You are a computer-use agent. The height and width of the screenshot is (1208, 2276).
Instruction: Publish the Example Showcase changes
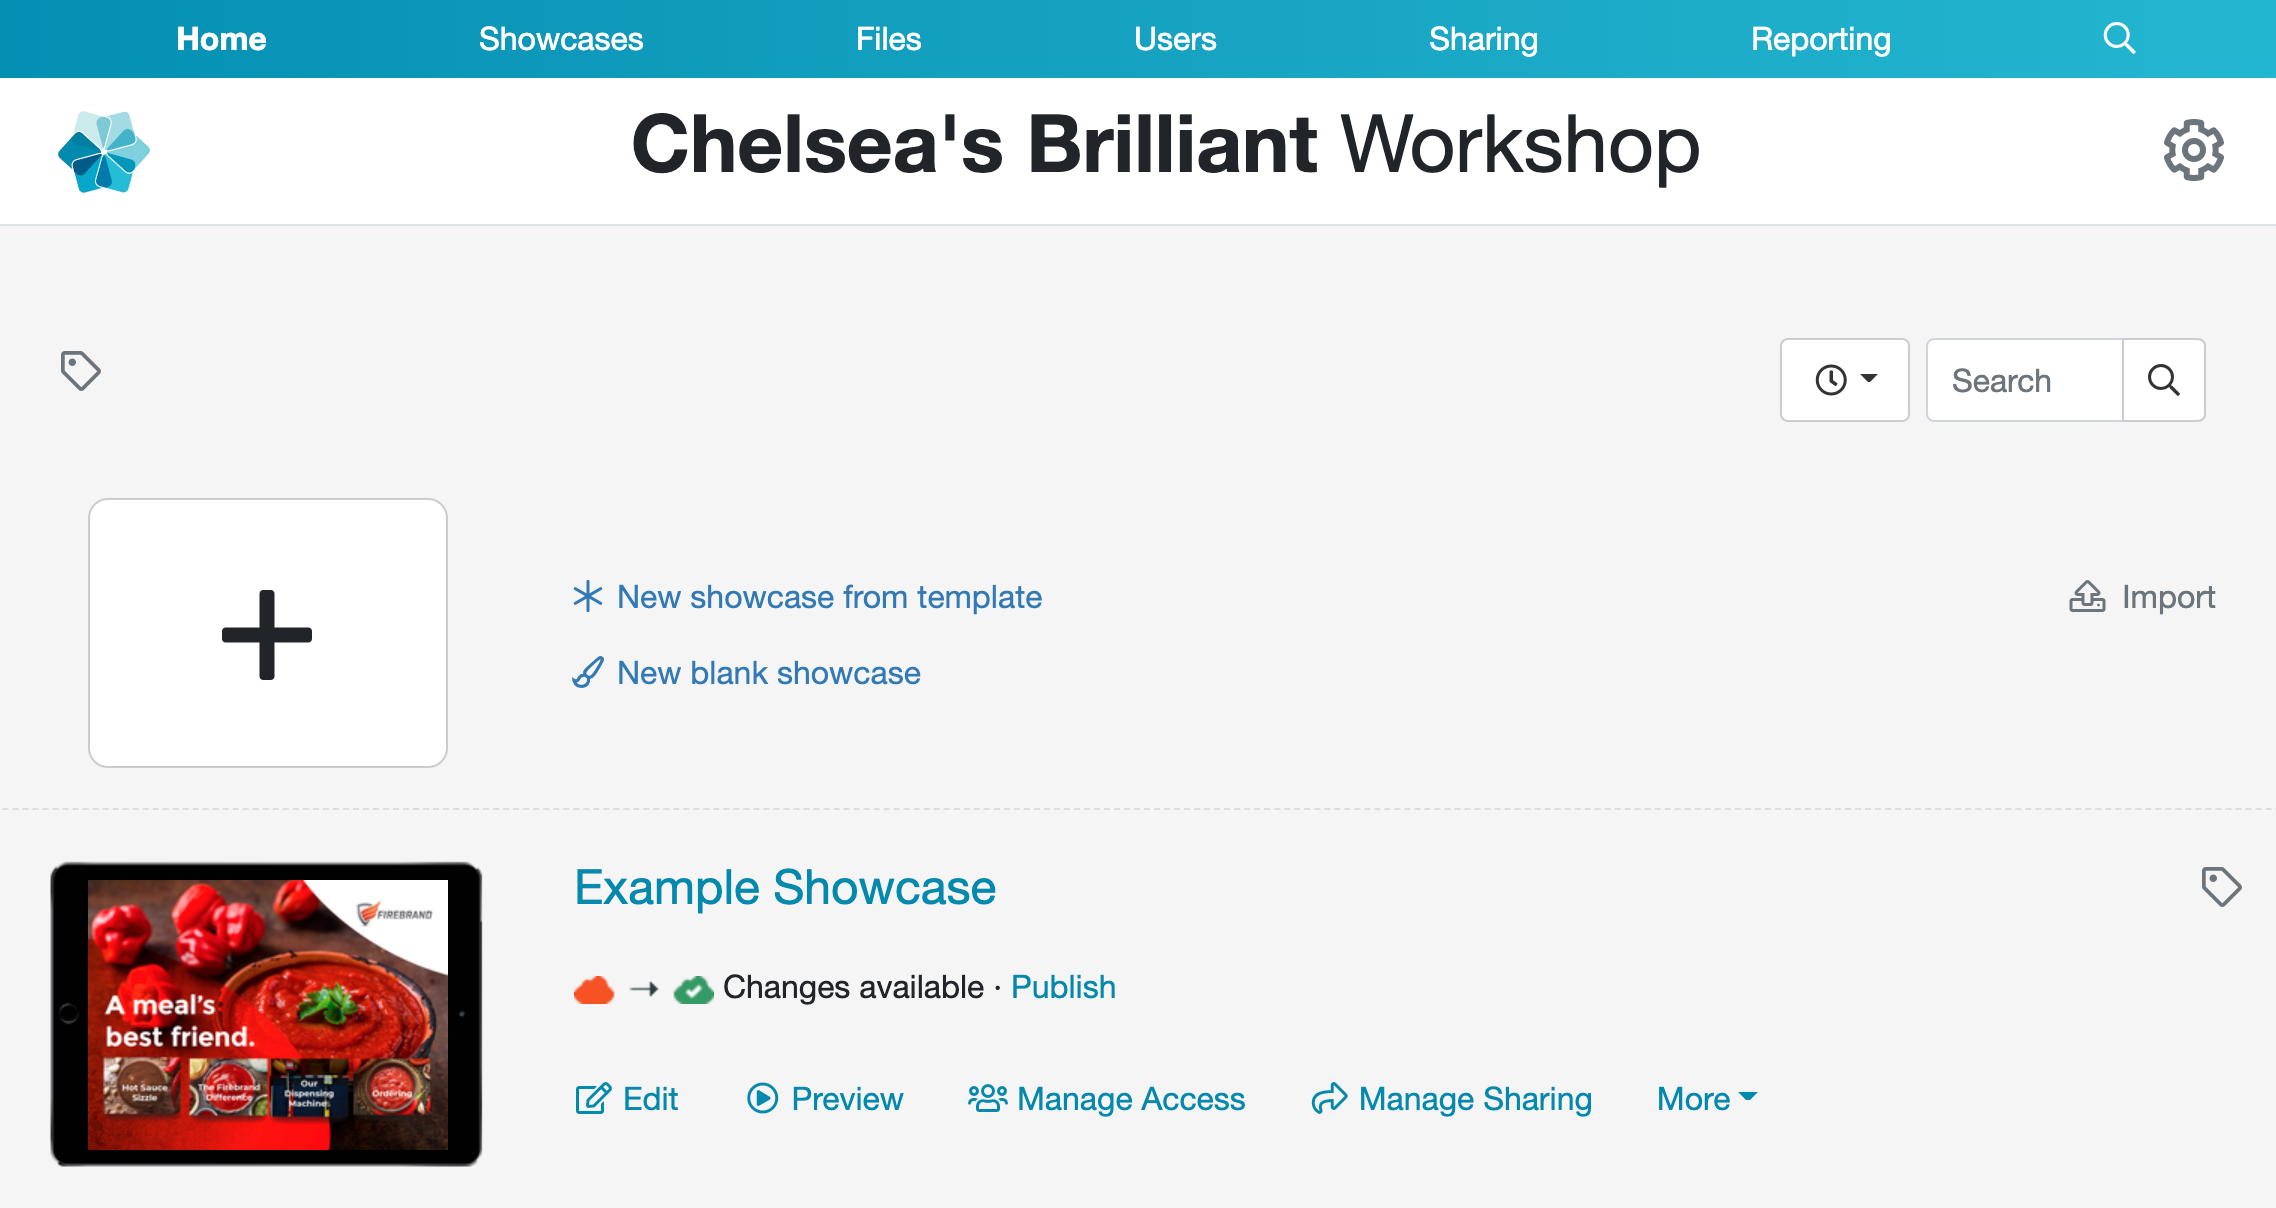1063,987
